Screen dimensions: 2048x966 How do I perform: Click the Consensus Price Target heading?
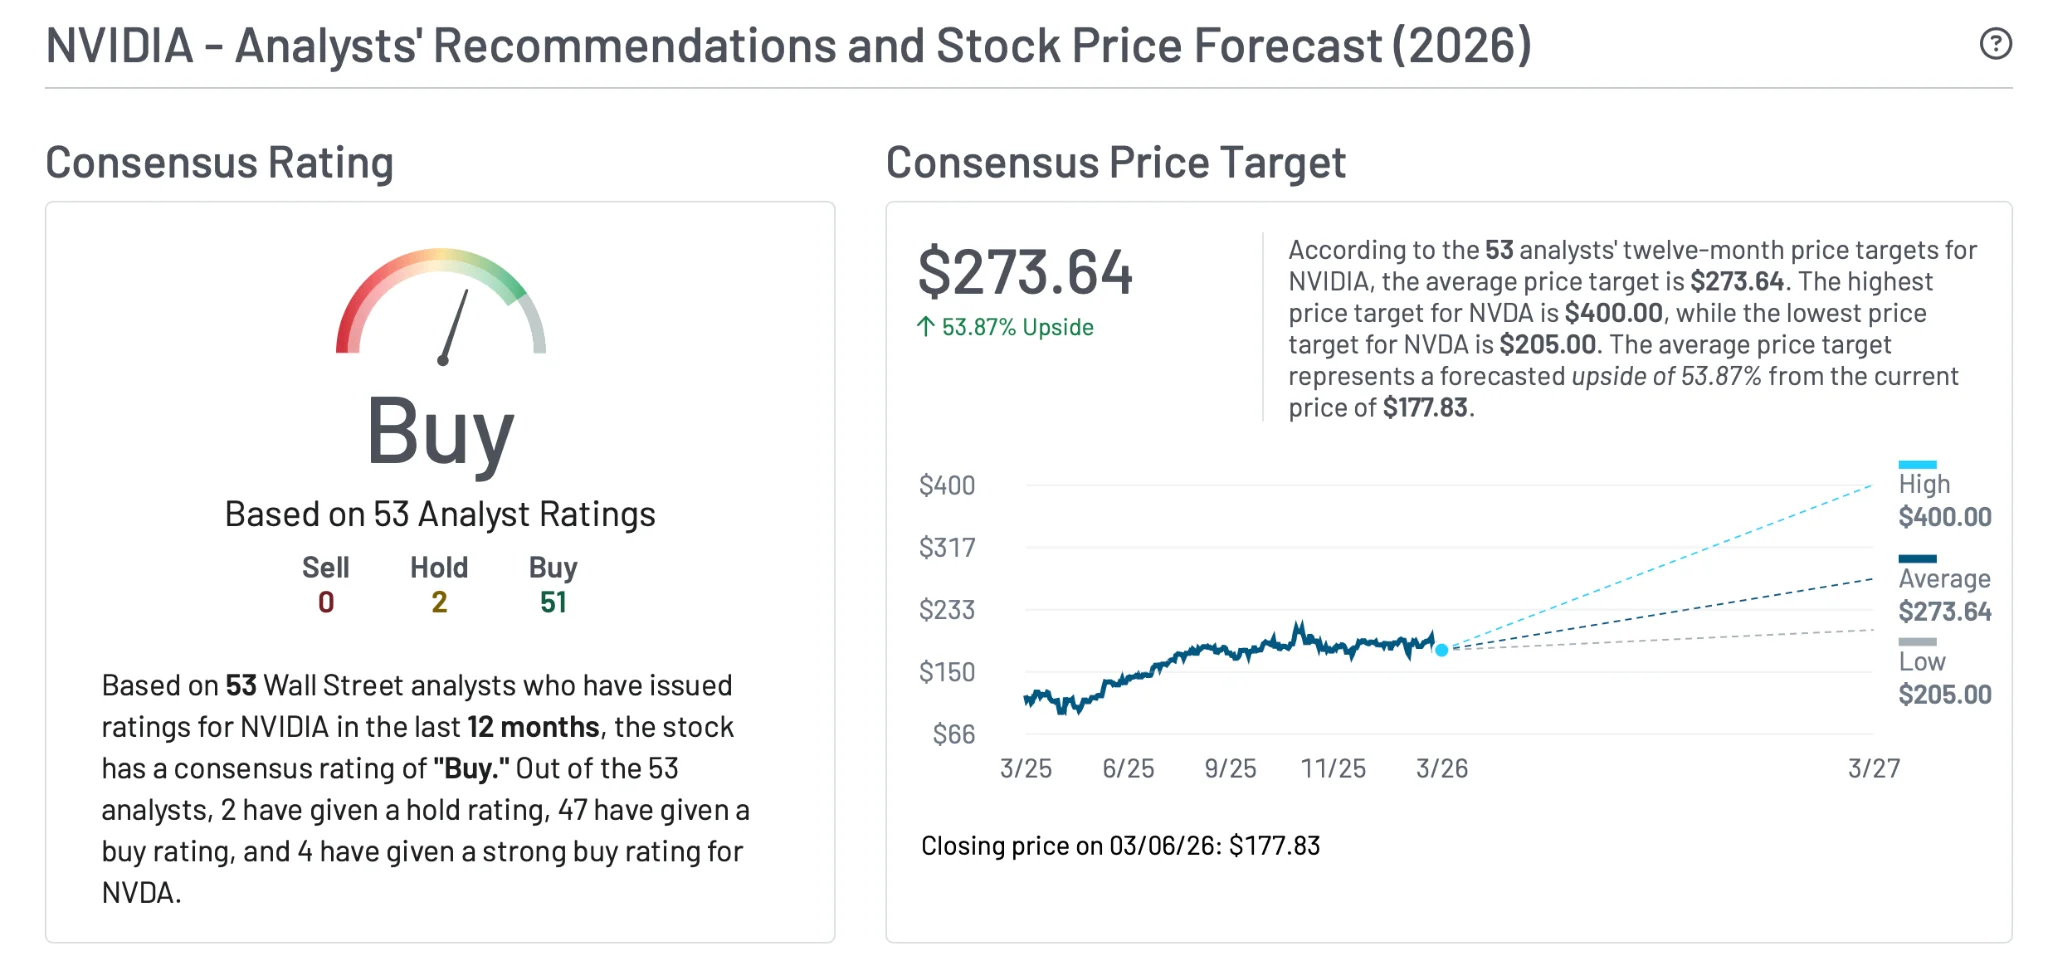coord(1116,162)
